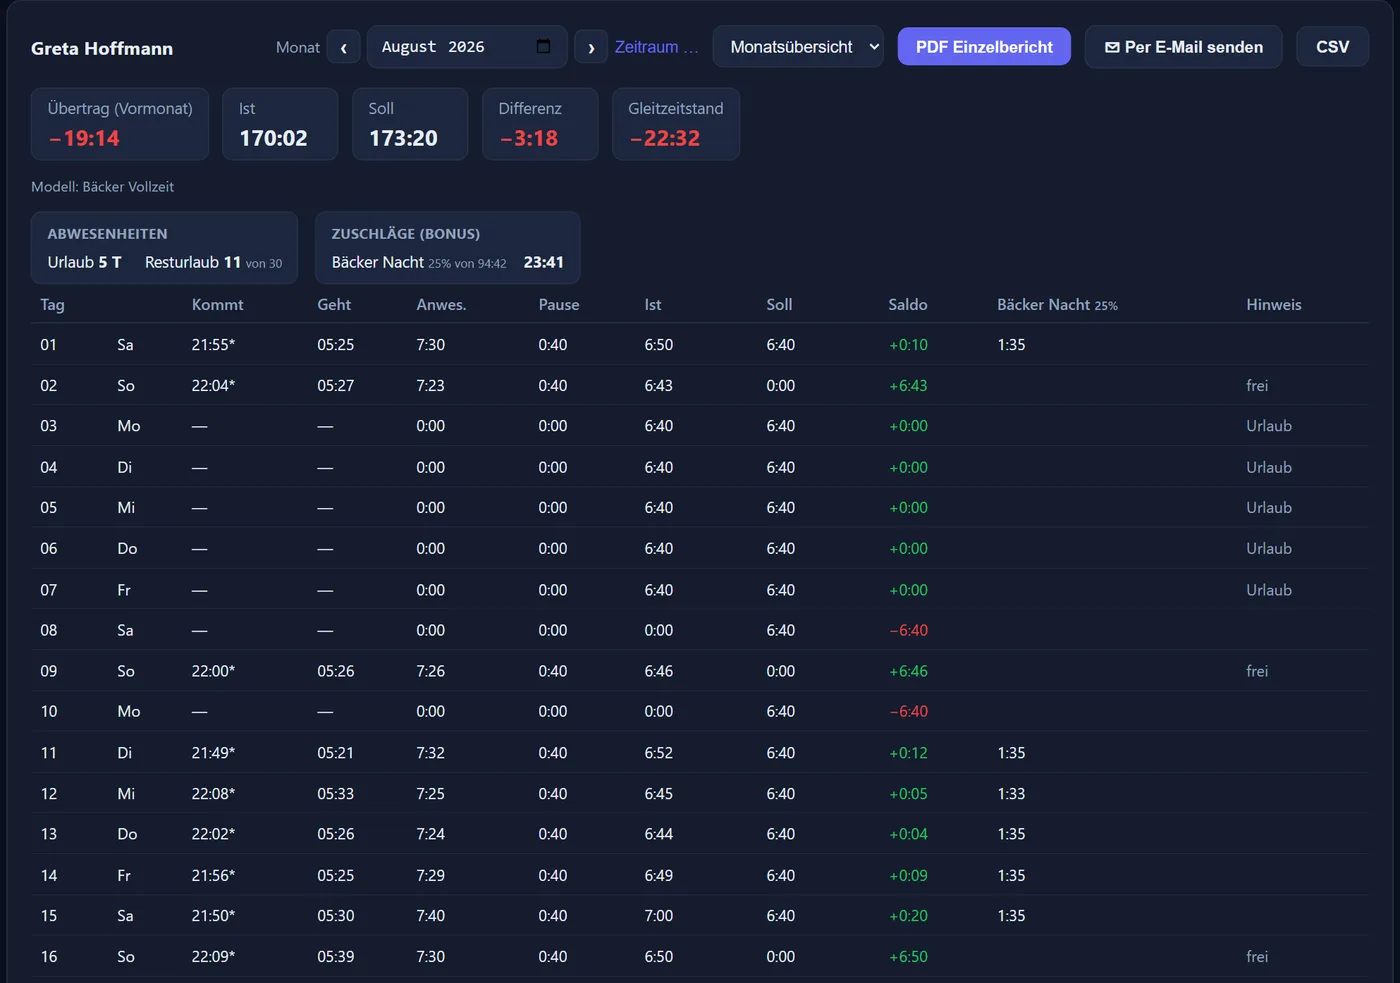Click the Differenz value −3:18
The image size is (1400, 983).
tap(529, 138)
